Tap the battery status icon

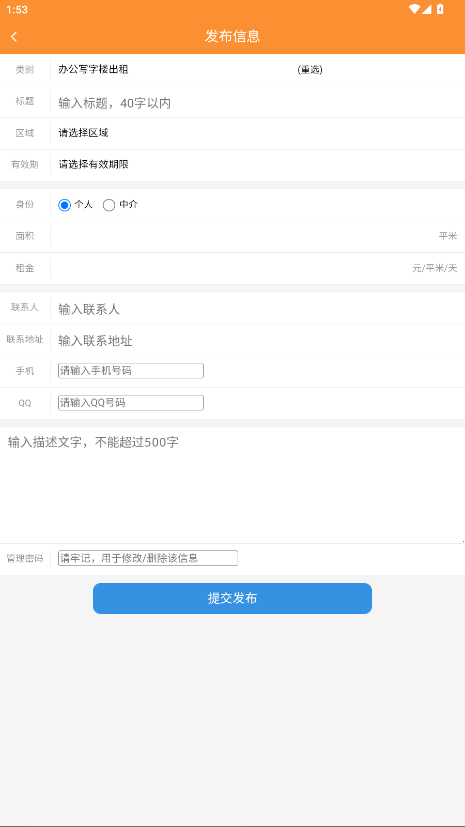pos(440,9)
